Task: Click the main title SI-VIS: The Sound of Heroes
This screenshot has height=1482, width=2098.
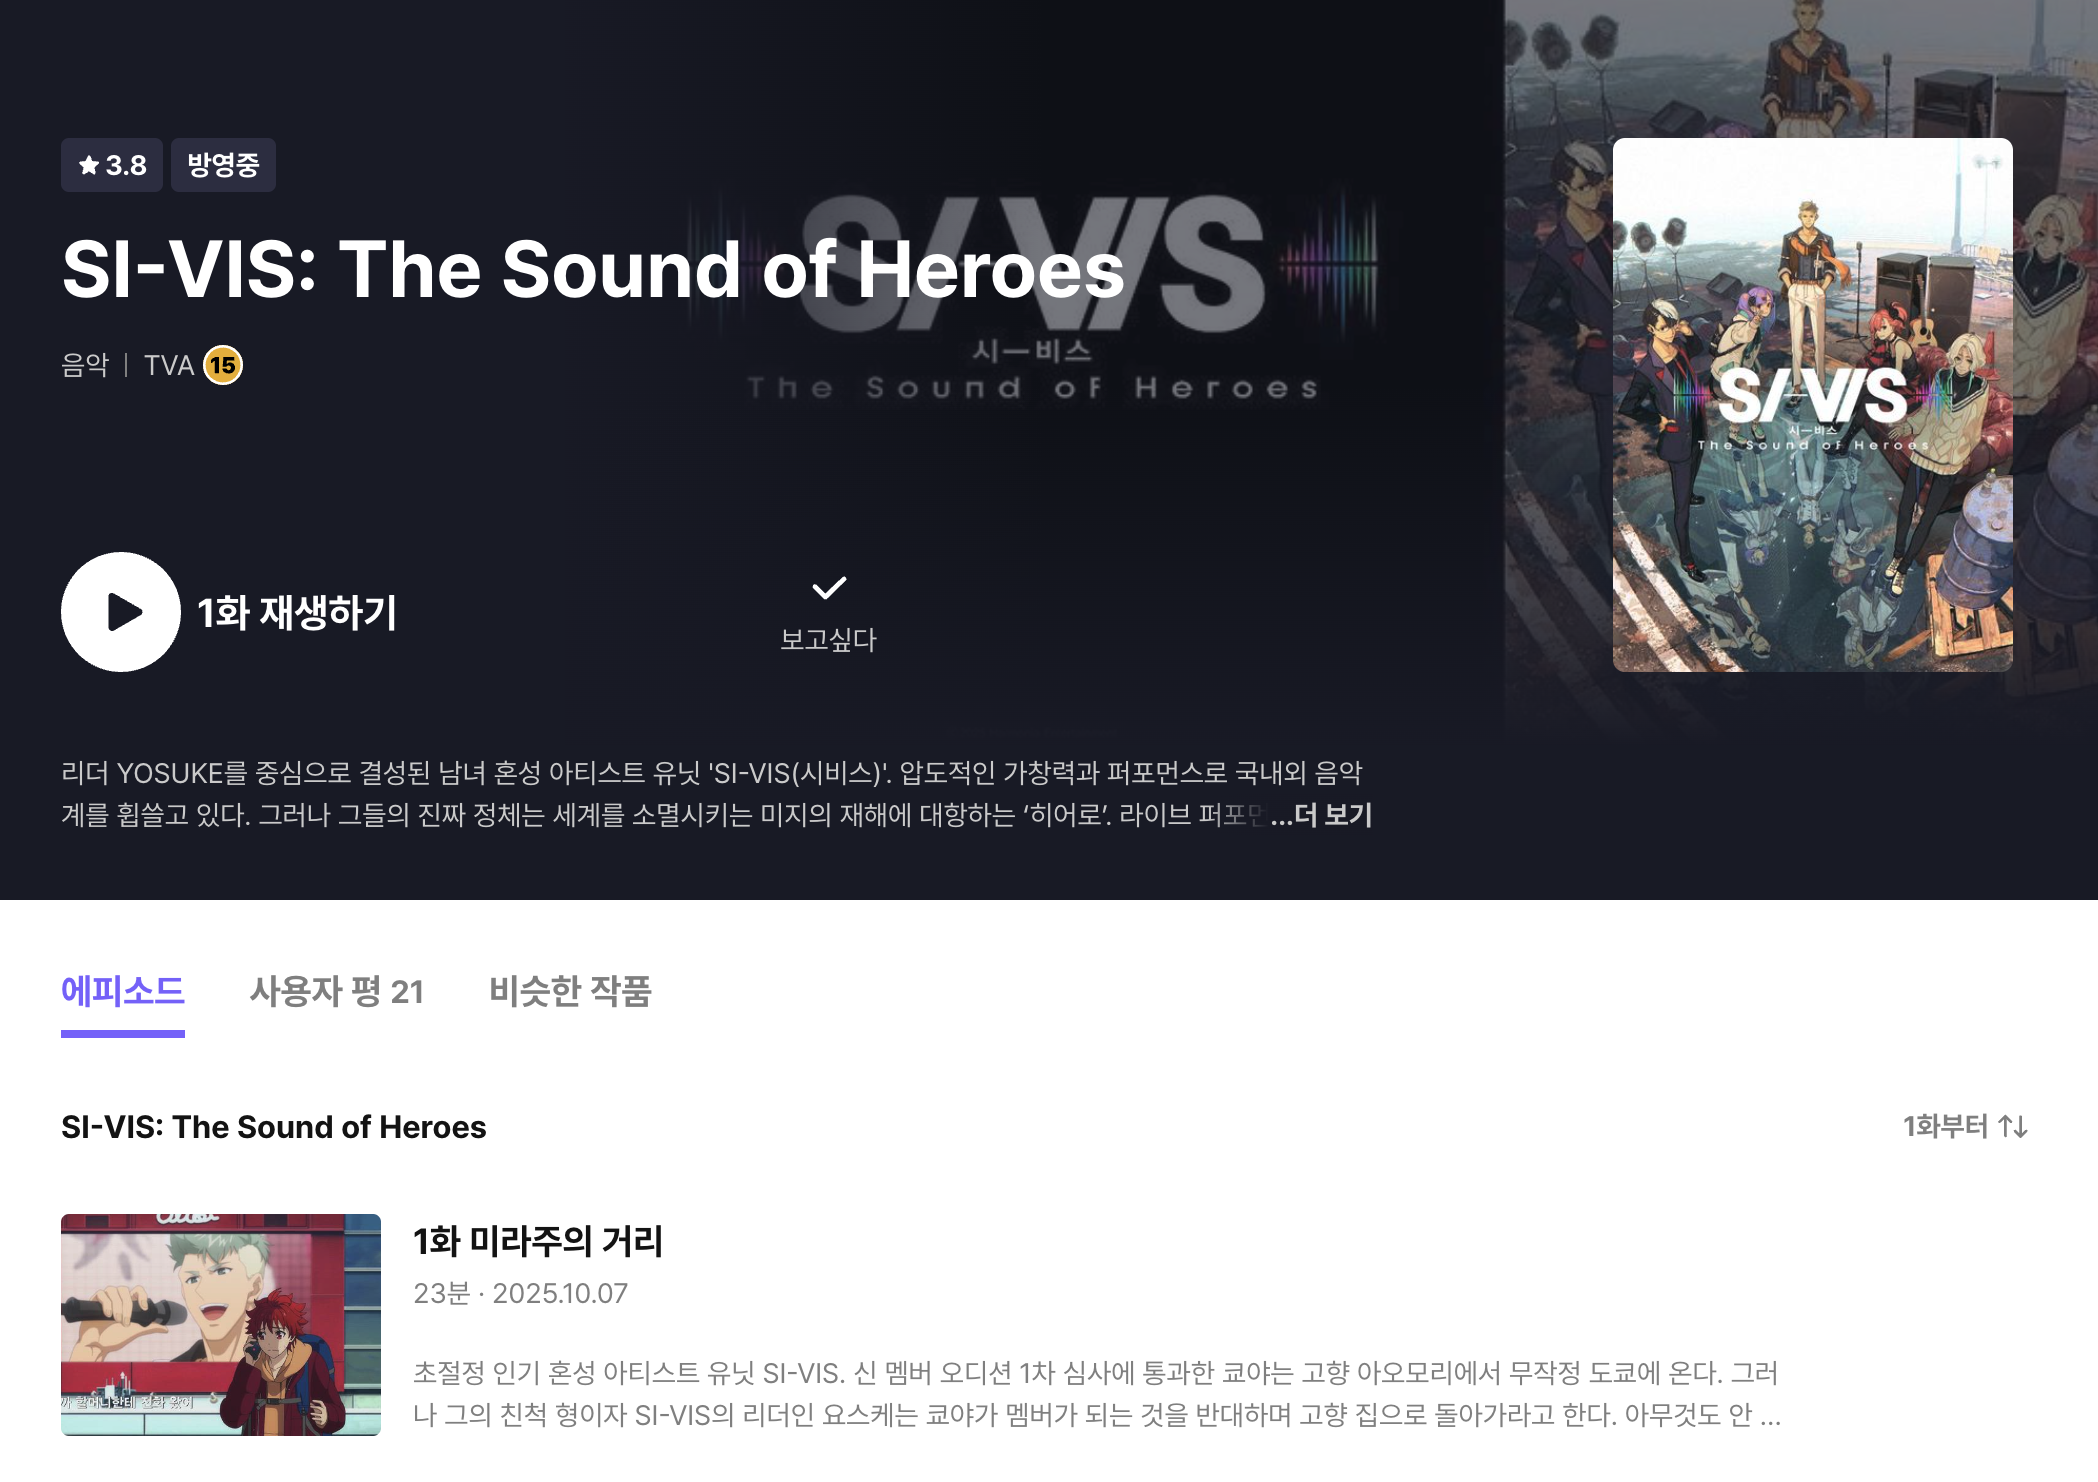Action: click(593, 269)
